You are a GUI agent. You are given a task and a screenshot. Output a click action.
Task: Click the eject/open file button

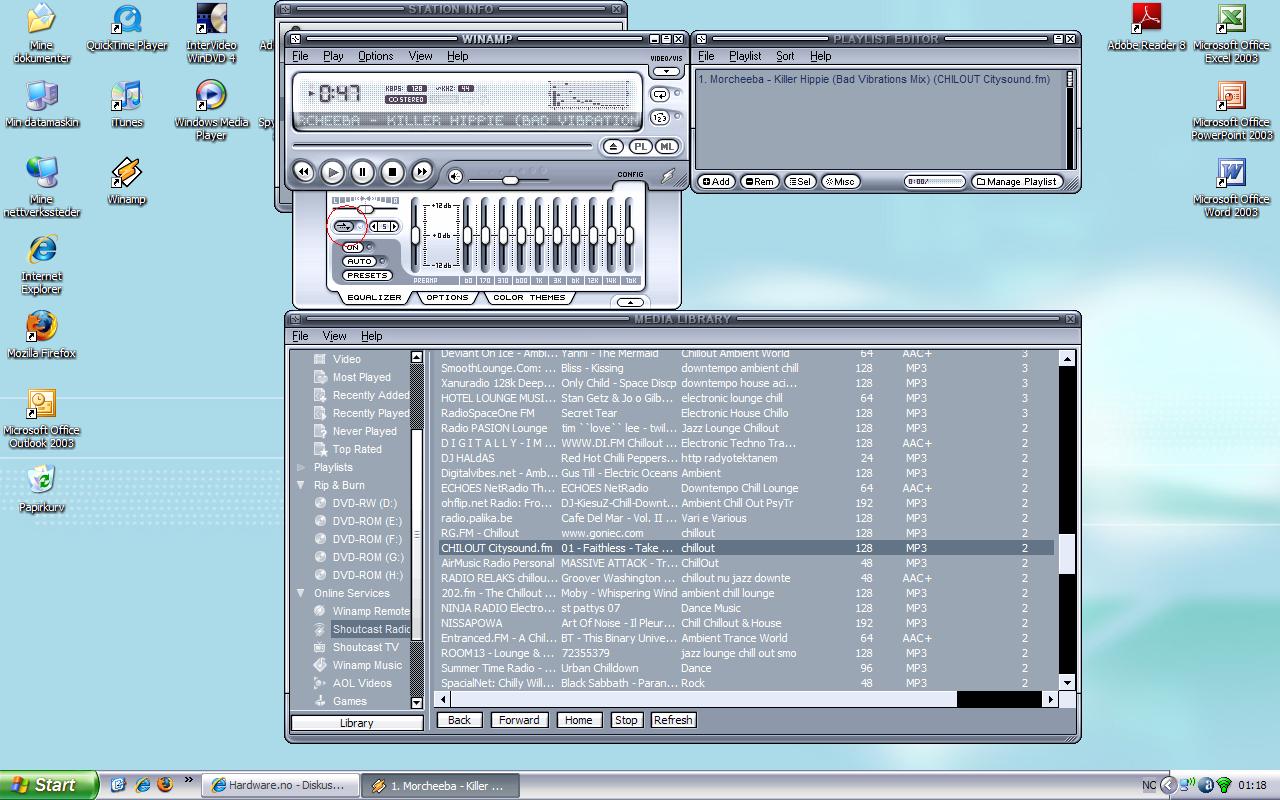point(613,146)
